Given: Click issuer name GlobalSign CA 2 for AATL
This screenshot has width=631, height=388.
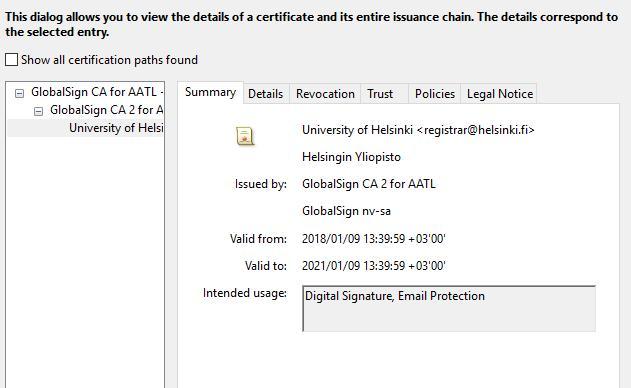Looking at the screenshot, I should [369, 184].
